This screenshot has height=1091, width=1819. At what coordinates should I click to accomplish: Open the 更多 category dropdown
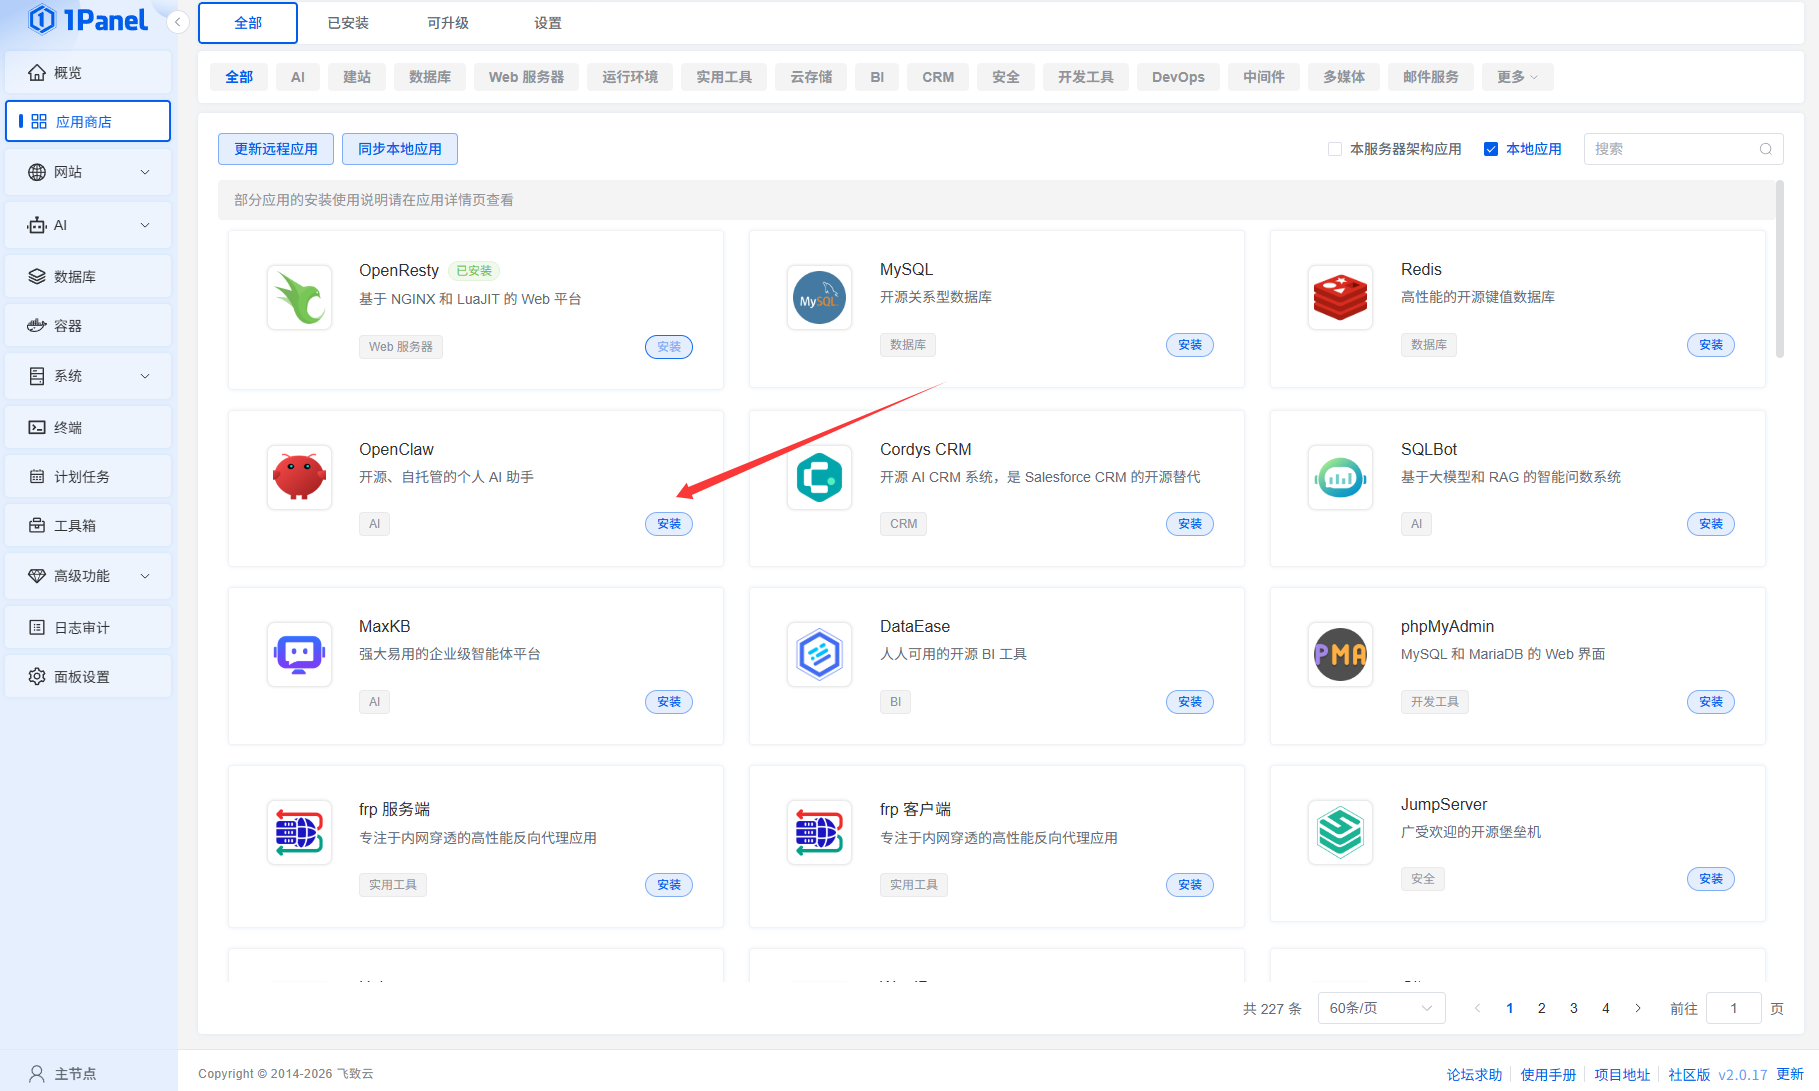pyautogui.click(x=1517, y=77)
